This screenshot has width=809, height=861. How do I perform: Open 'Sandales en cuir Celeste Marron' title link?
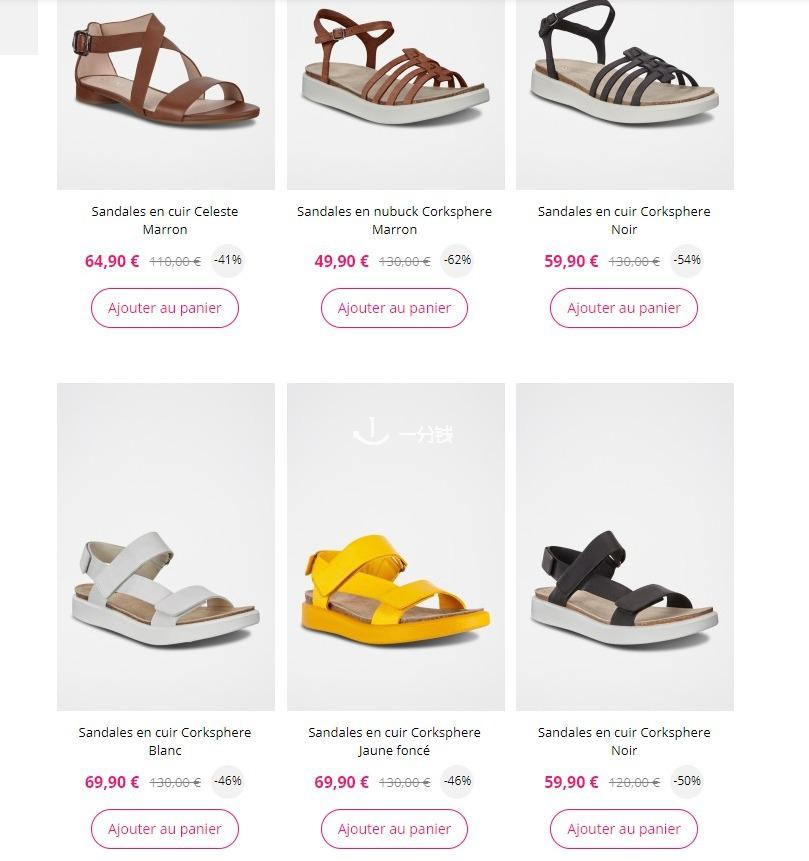point(165,220)
